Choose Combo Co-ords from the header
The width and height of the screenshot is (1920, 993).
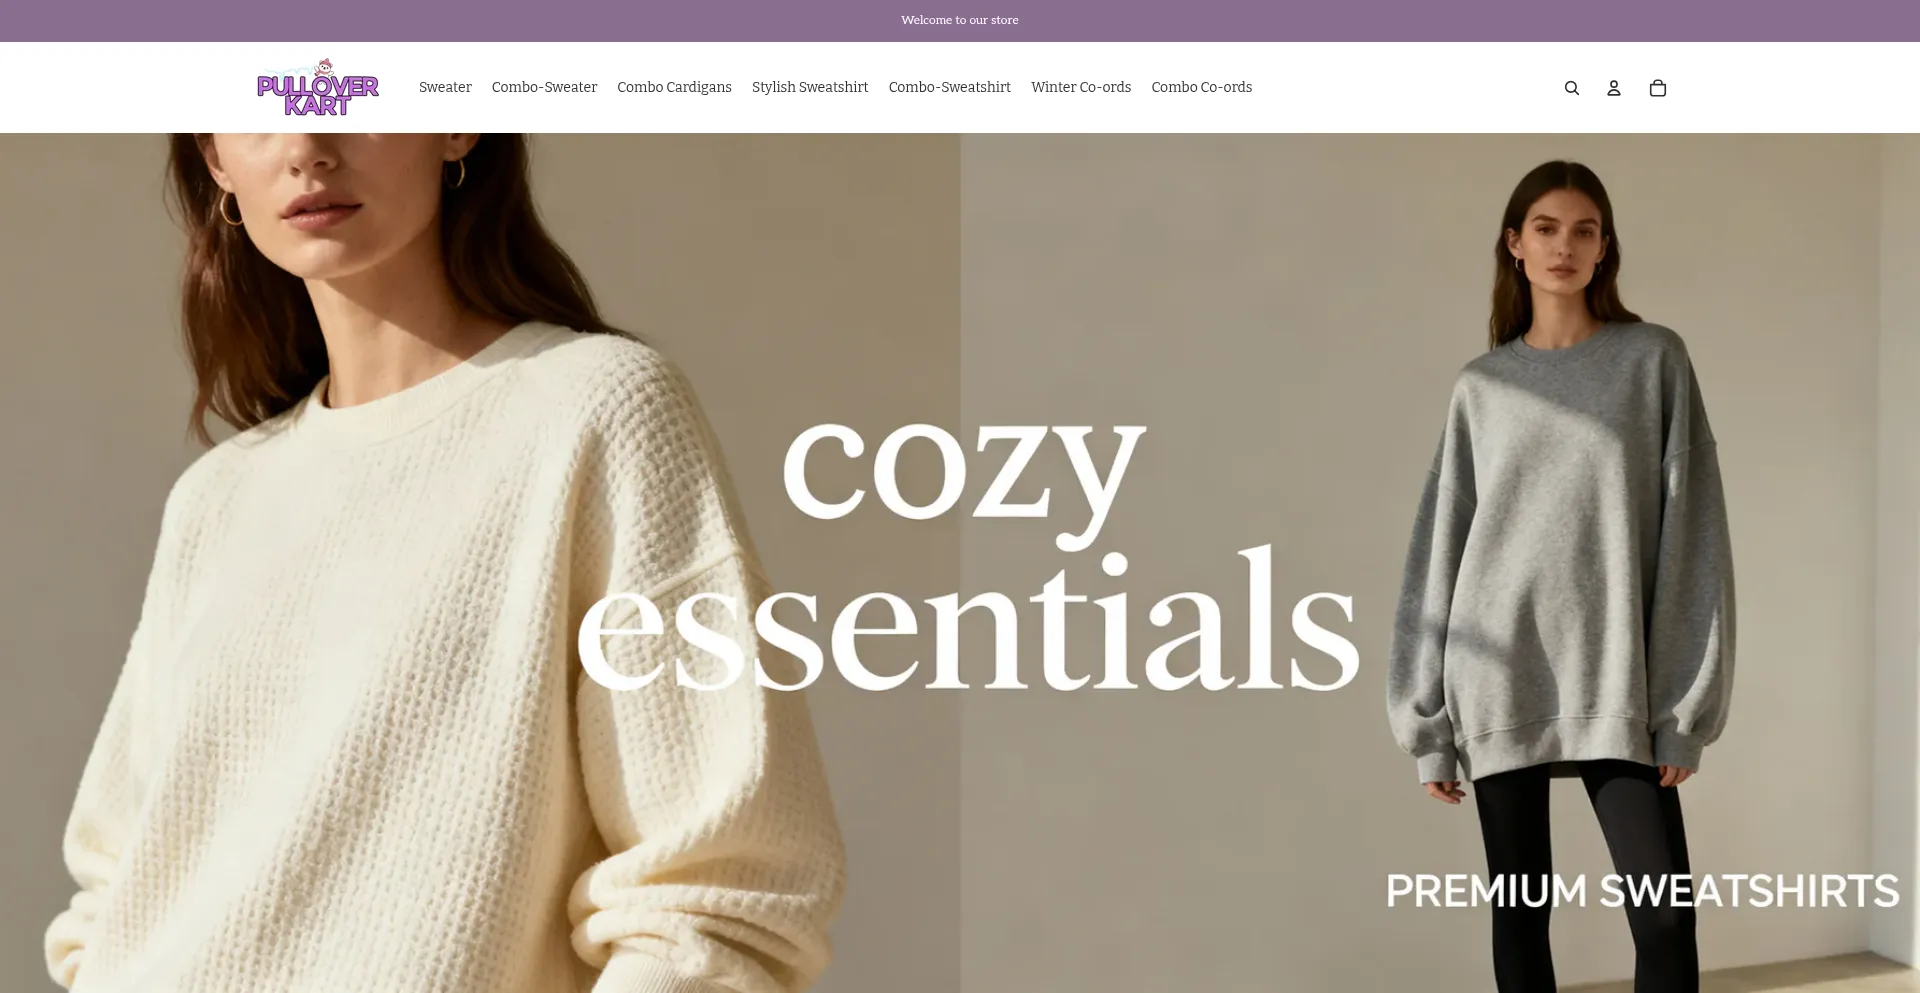[1201, 87]
